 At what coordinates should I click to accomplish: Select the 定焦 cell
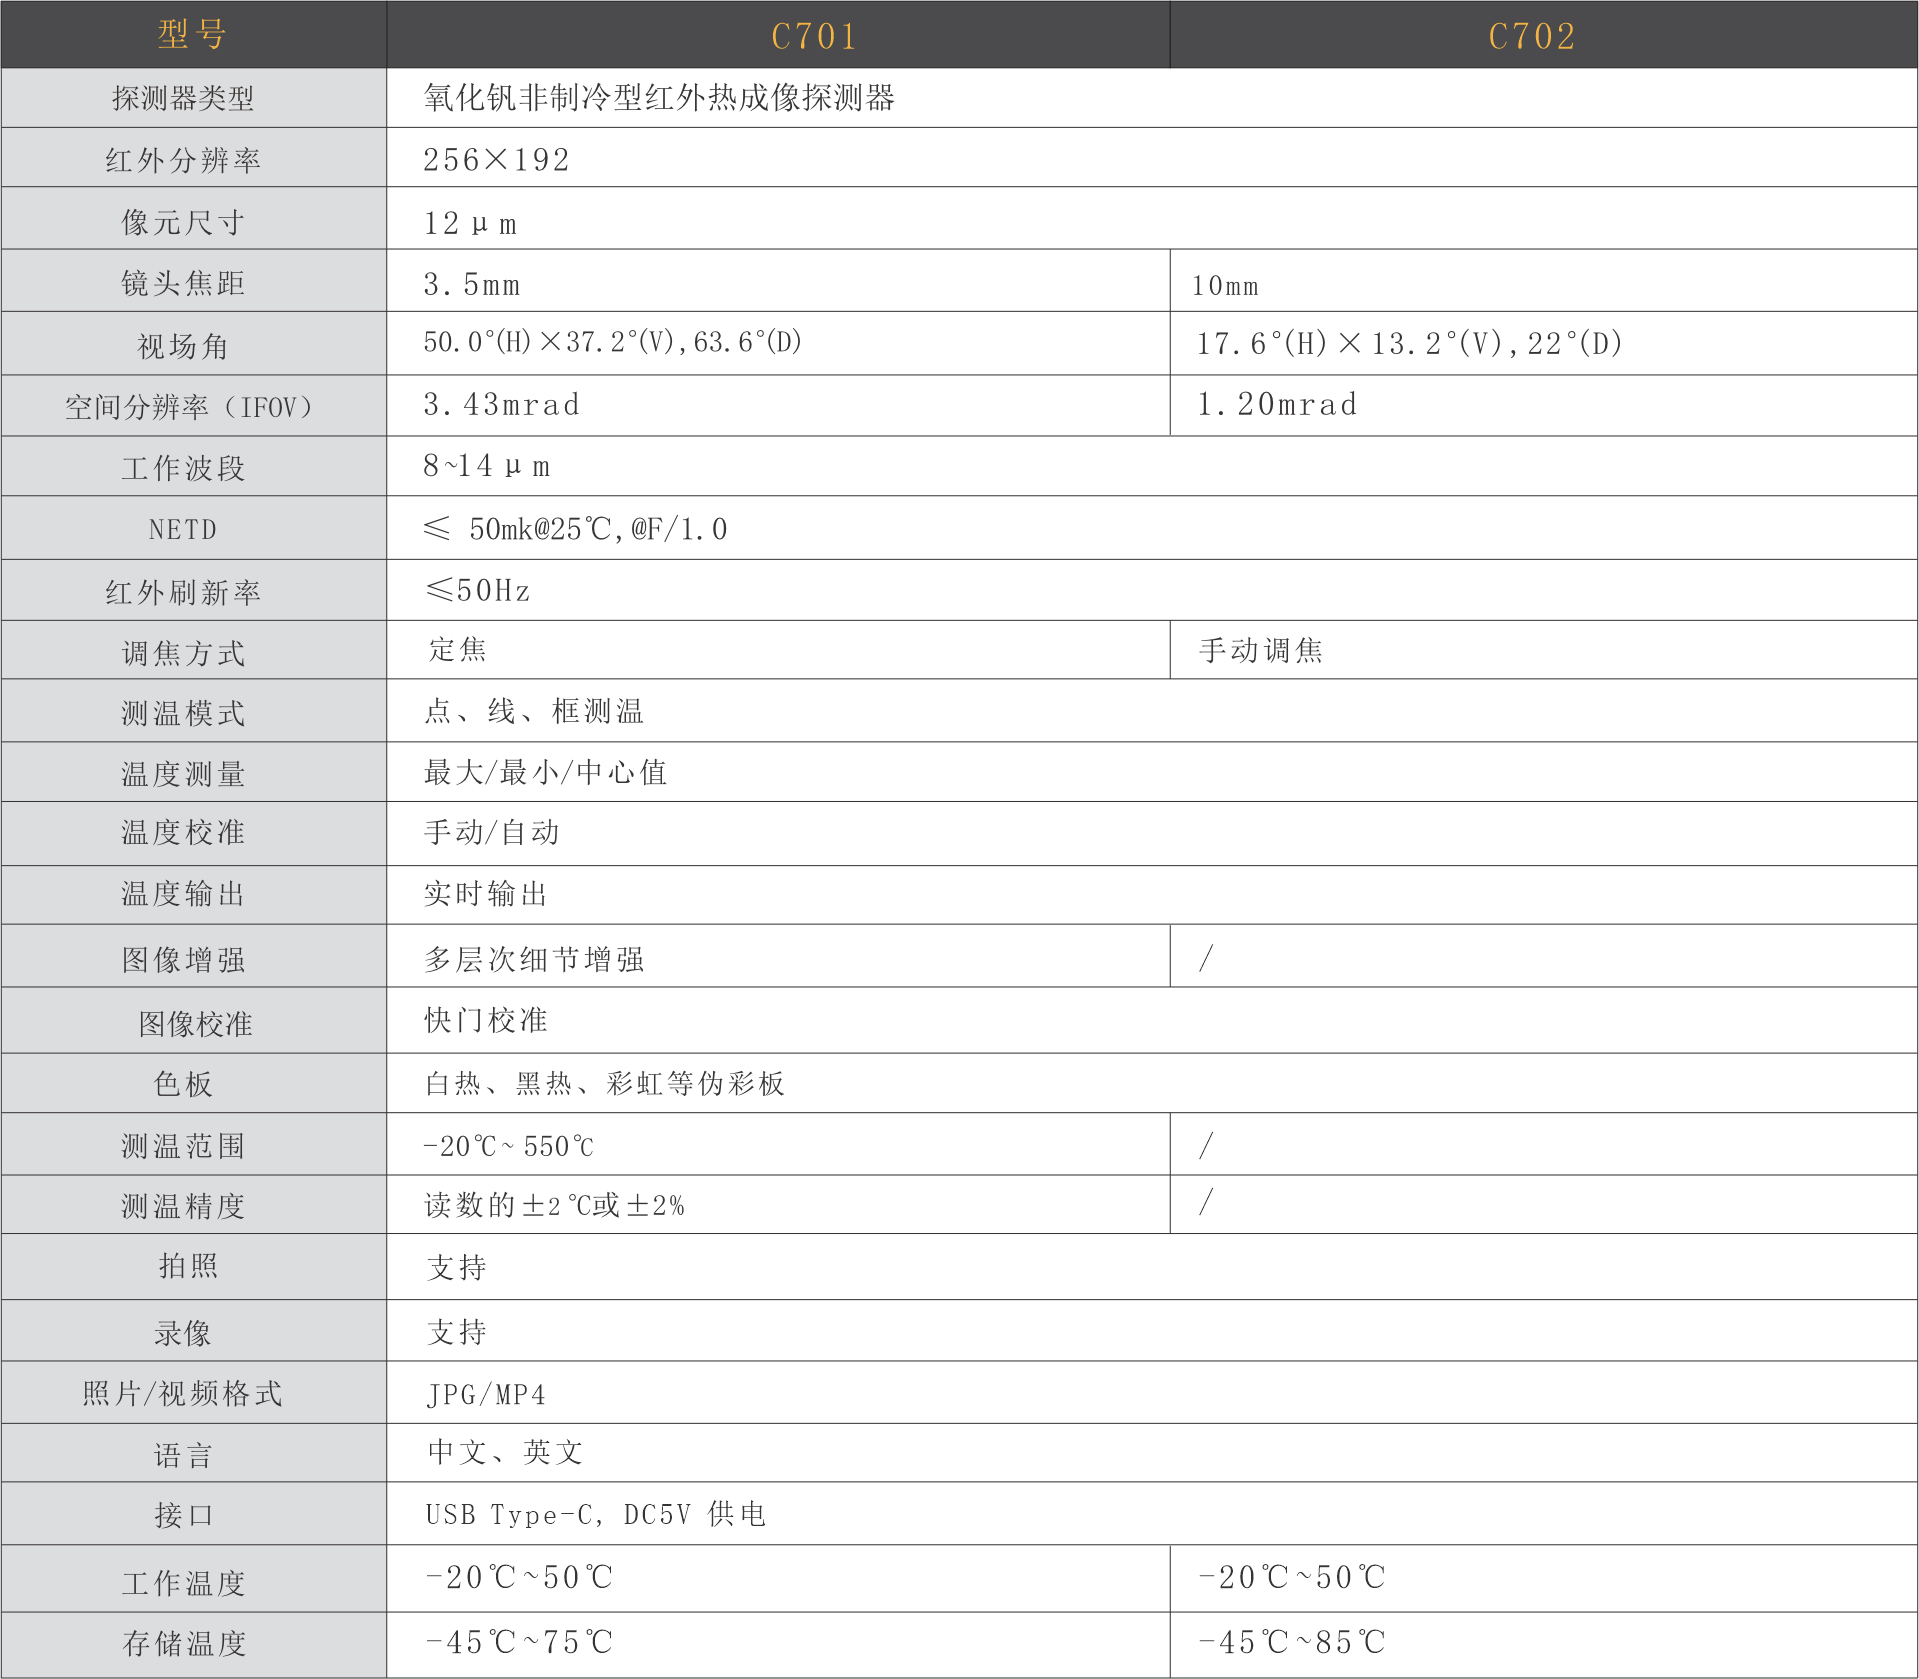pyautogui.click(x=778, y=650)
